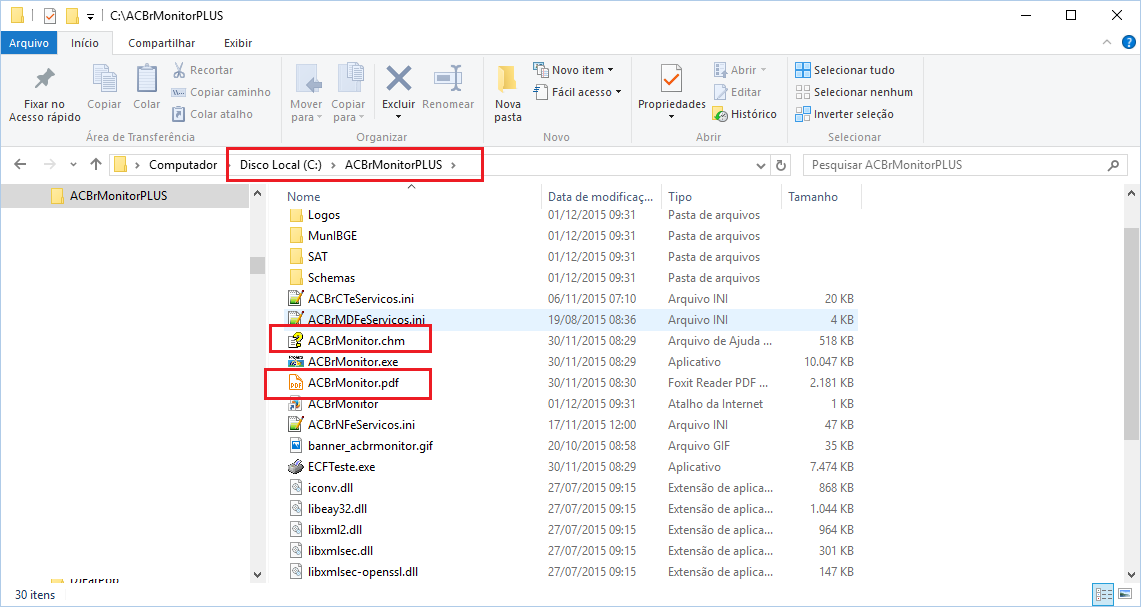1141x607 pixels.
Task: Open the Copiar para dropdown
Action: coord(348,111)
